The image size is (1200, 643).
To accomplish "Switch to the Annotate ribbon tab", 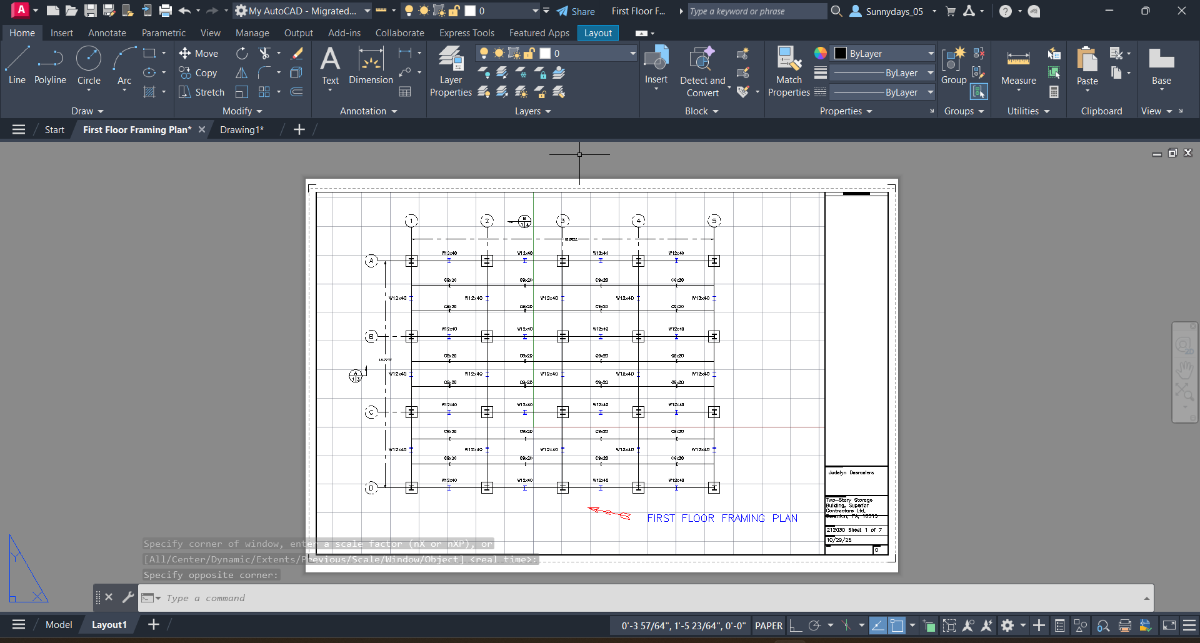I will coord(107,33).
